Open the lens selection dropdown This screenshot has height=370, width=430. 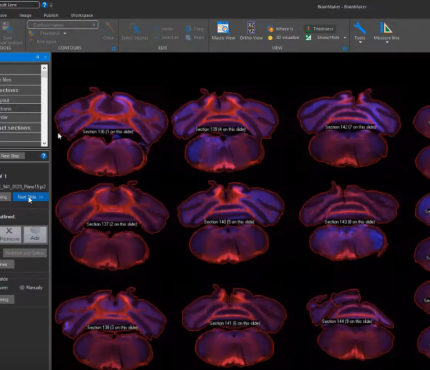coord(19,5)
